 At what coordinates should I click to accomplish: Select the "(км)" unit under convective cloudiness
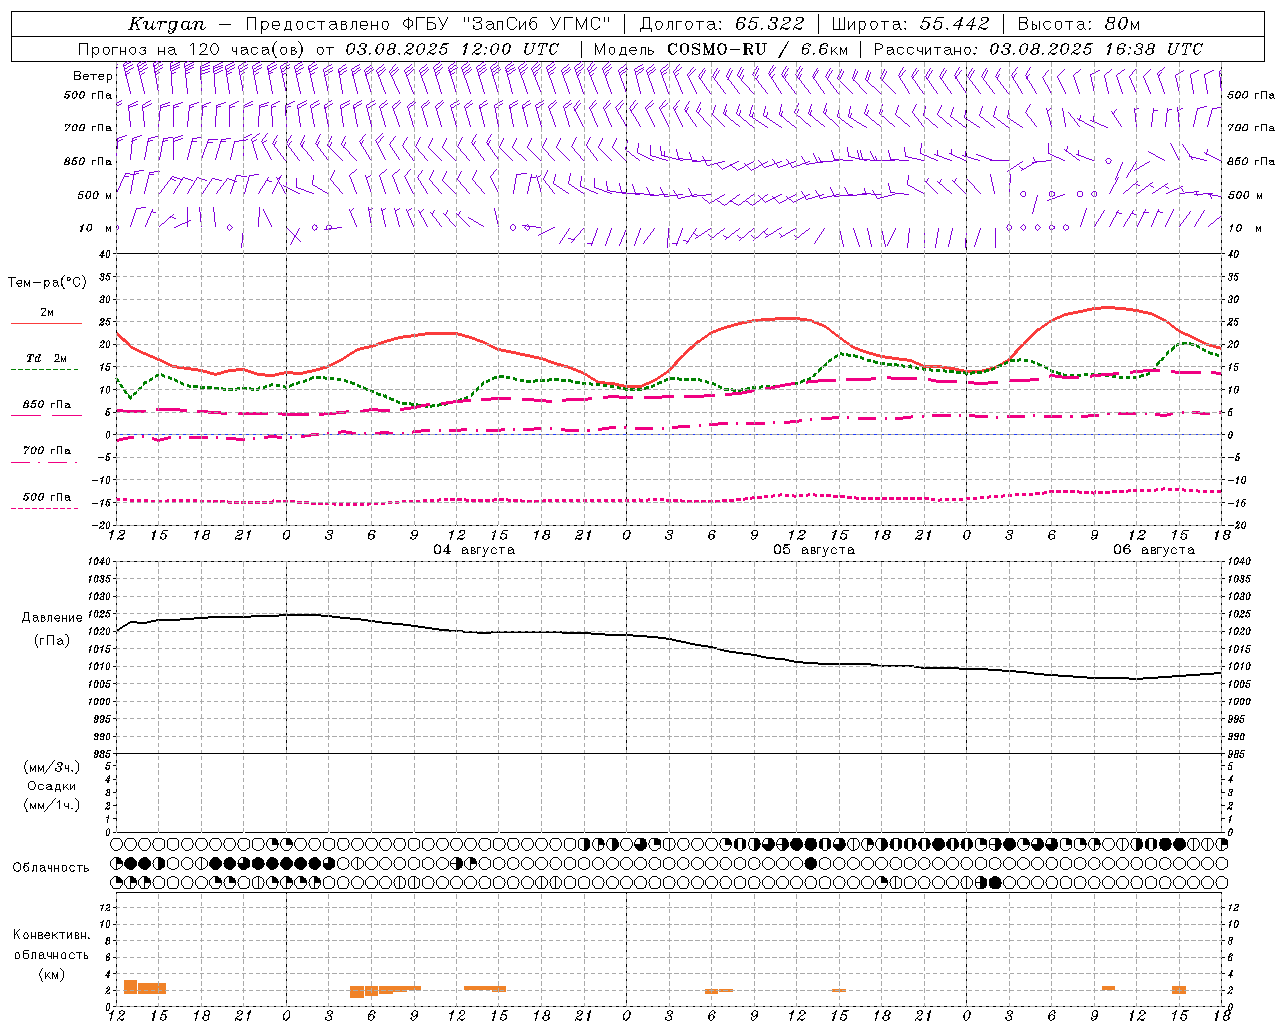[x=51, y=974]
